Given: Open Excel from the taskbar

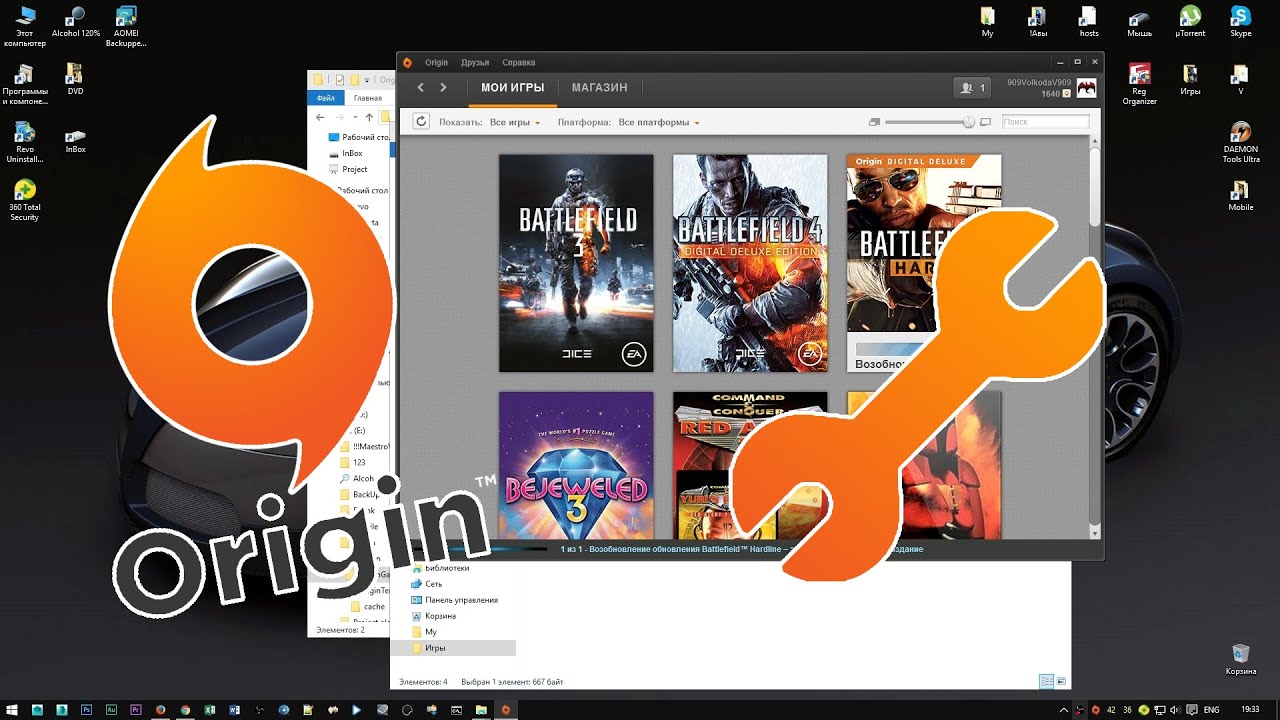Looking at the screenshot, I should point(210,709).
